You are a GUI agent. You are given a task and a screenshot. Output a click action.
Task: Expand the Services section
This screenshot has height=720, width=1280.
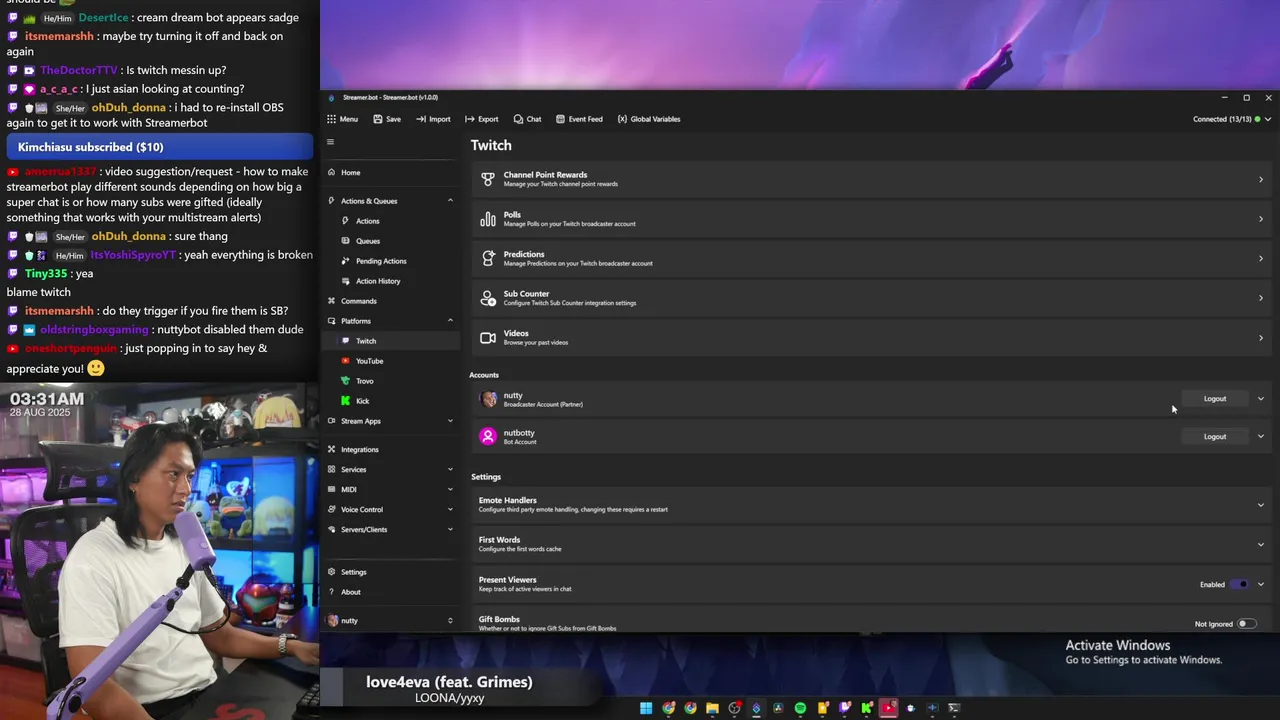[391, 470]
